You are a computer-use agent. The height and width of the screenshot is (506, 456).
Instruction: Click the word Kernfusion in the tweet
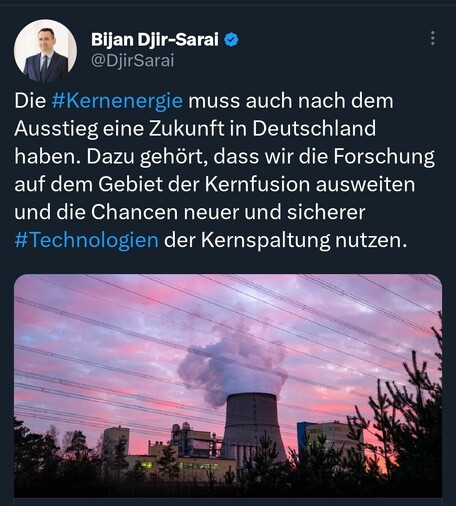[257, 184]
